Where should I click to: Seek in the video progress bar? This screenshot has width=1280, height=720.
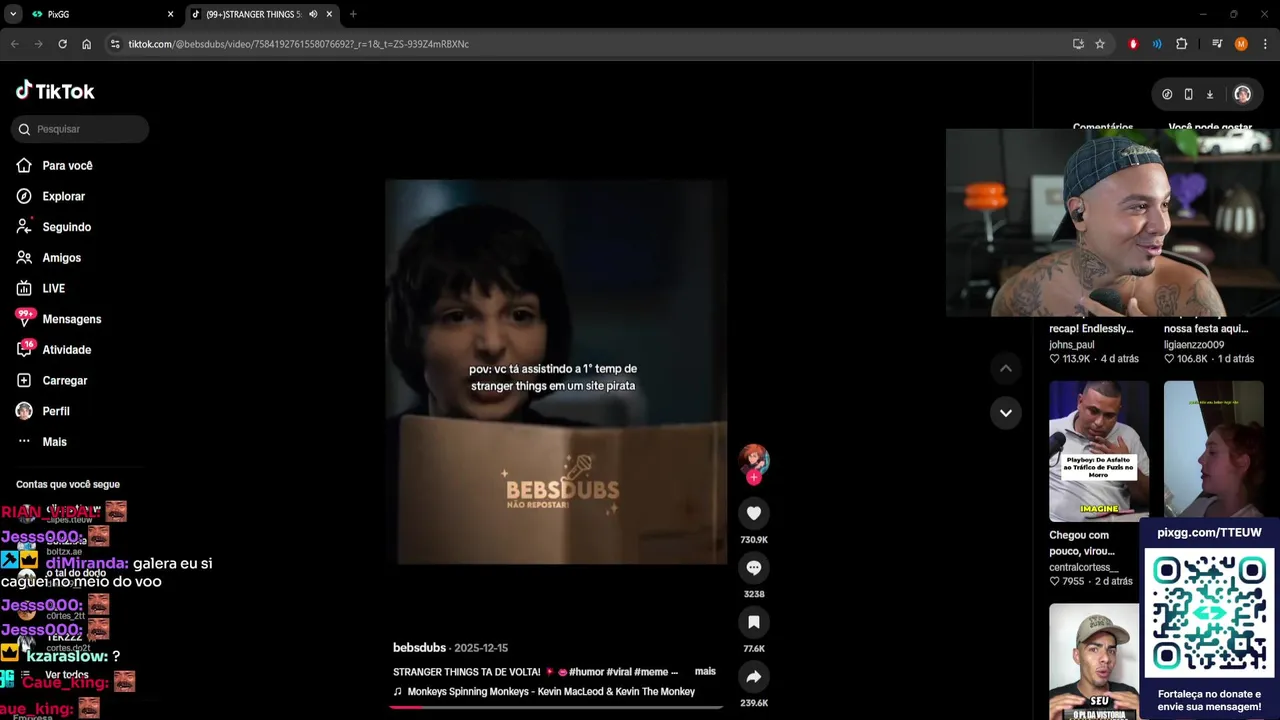pyautogui.click(x=556, y=707)
